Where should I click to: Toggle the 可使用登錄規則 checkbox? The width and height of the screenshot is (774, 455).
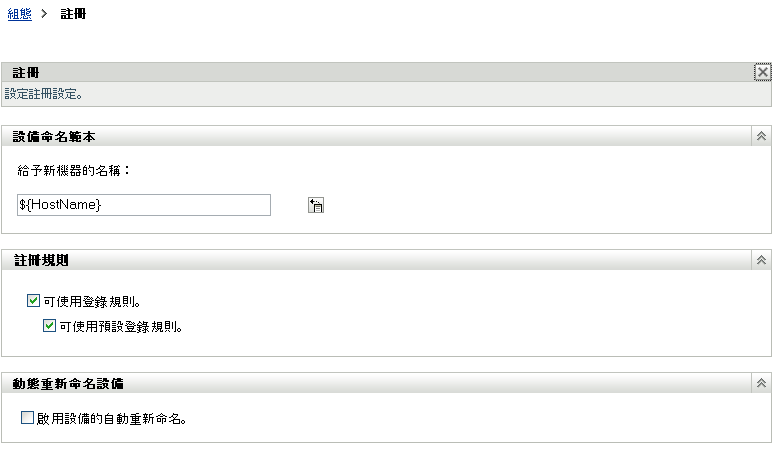[33, 301]
